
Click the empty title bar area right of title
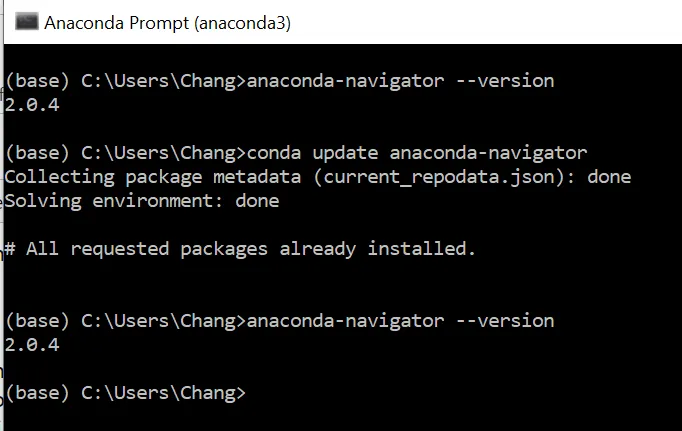tap(480, 22)
